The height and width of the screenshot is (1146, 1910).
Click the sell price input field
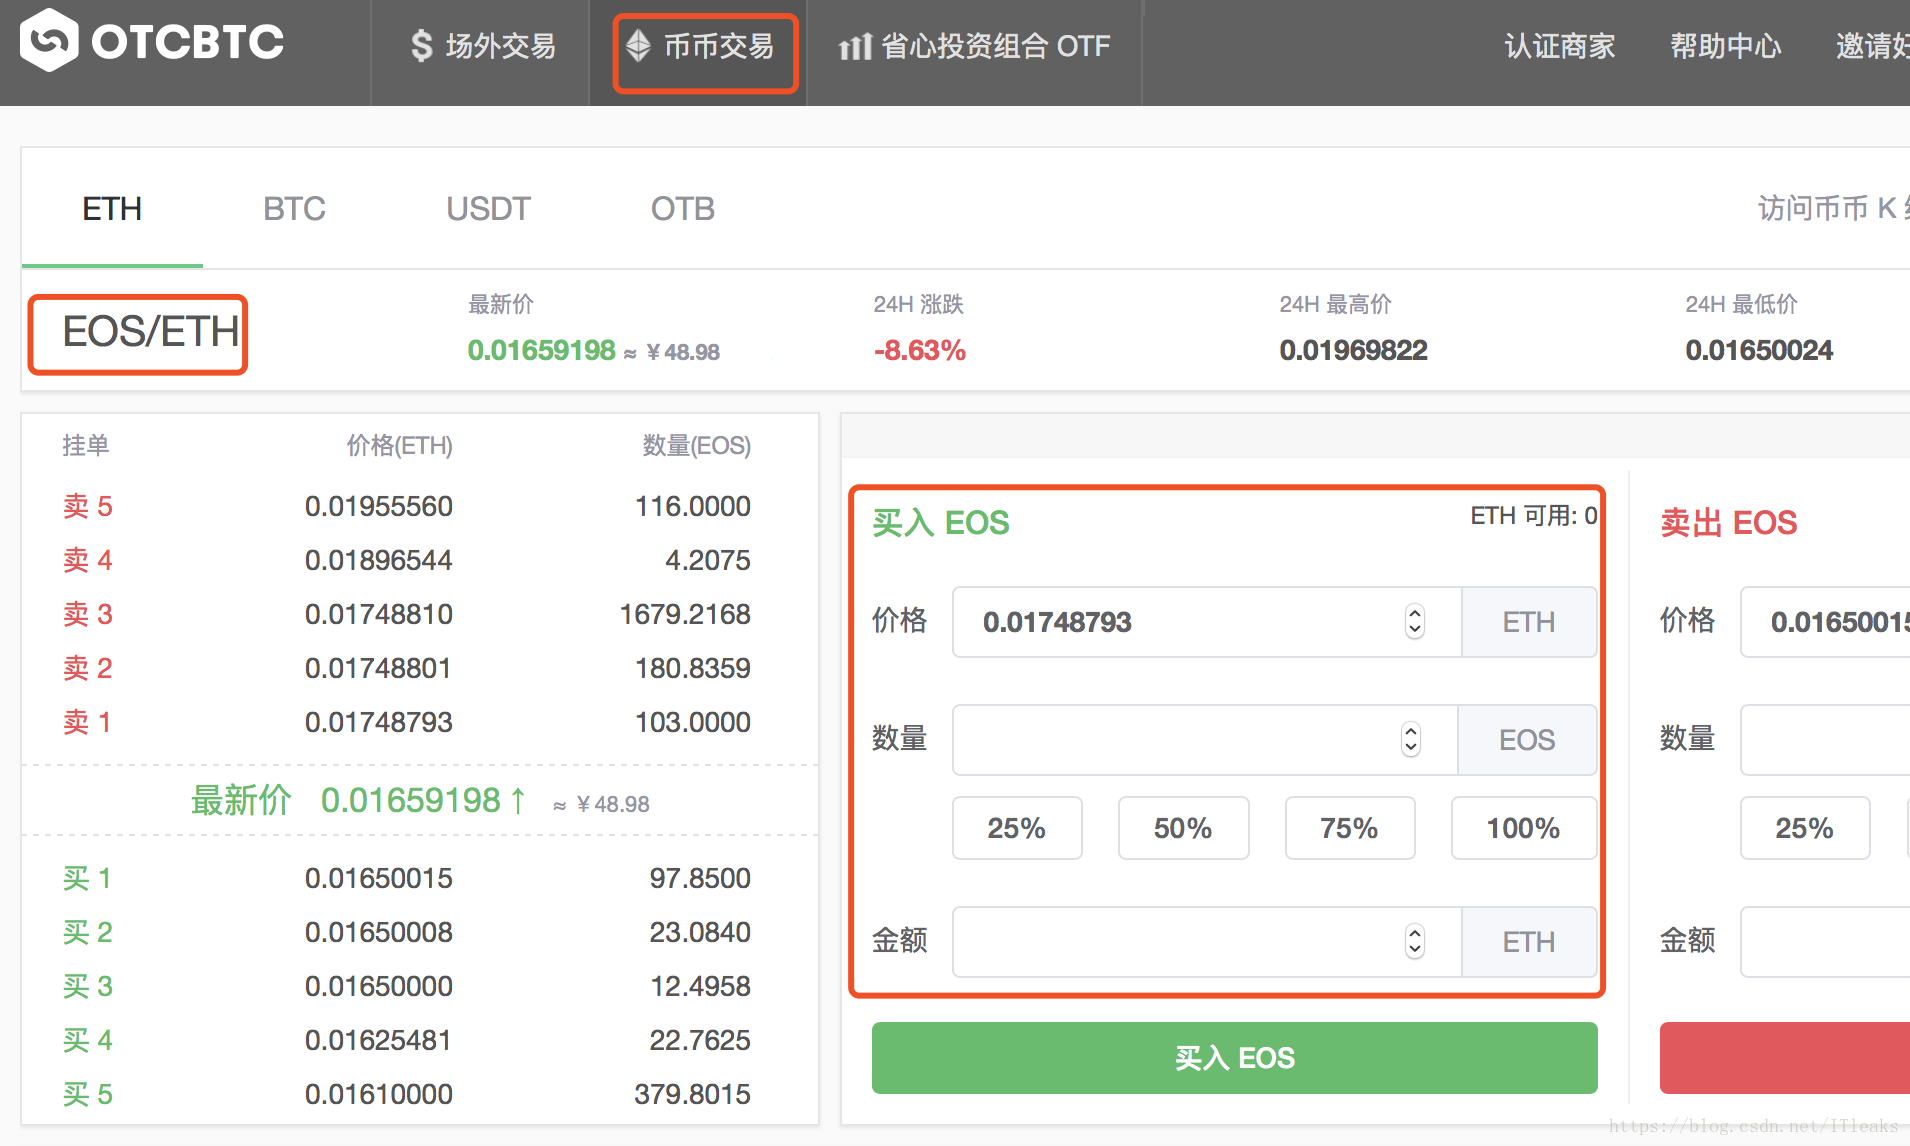click(x=1826, y=622)
